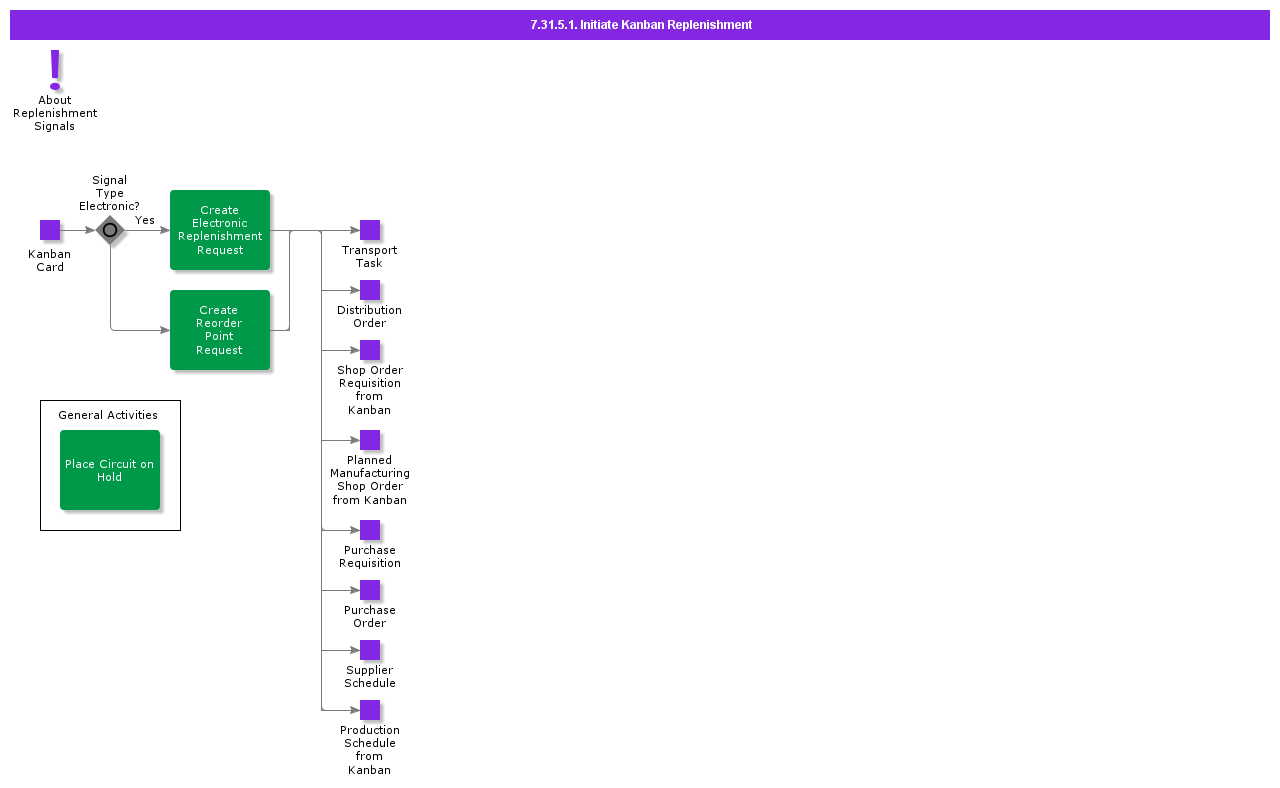Click the 'Supplier Schedule' label text

coord(370,677)
